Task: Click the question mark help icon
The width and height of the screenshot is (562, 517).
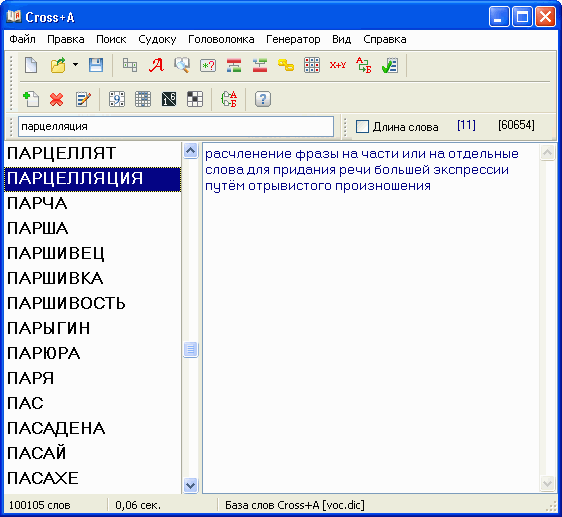Action: (263, 99)
